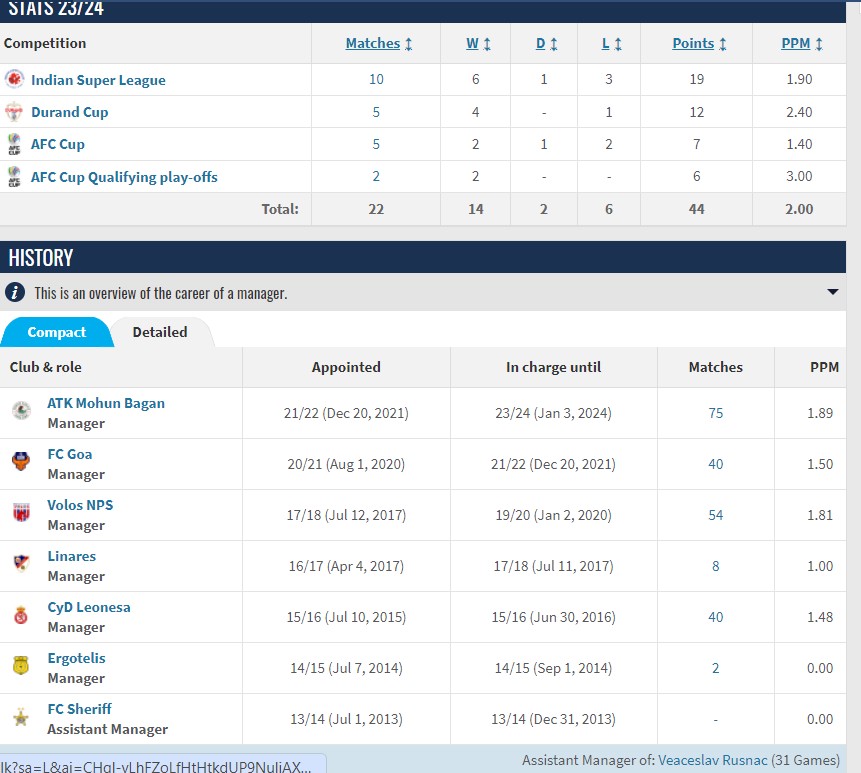Click the Volos NPS PPM value 1.81

[820, 515]
